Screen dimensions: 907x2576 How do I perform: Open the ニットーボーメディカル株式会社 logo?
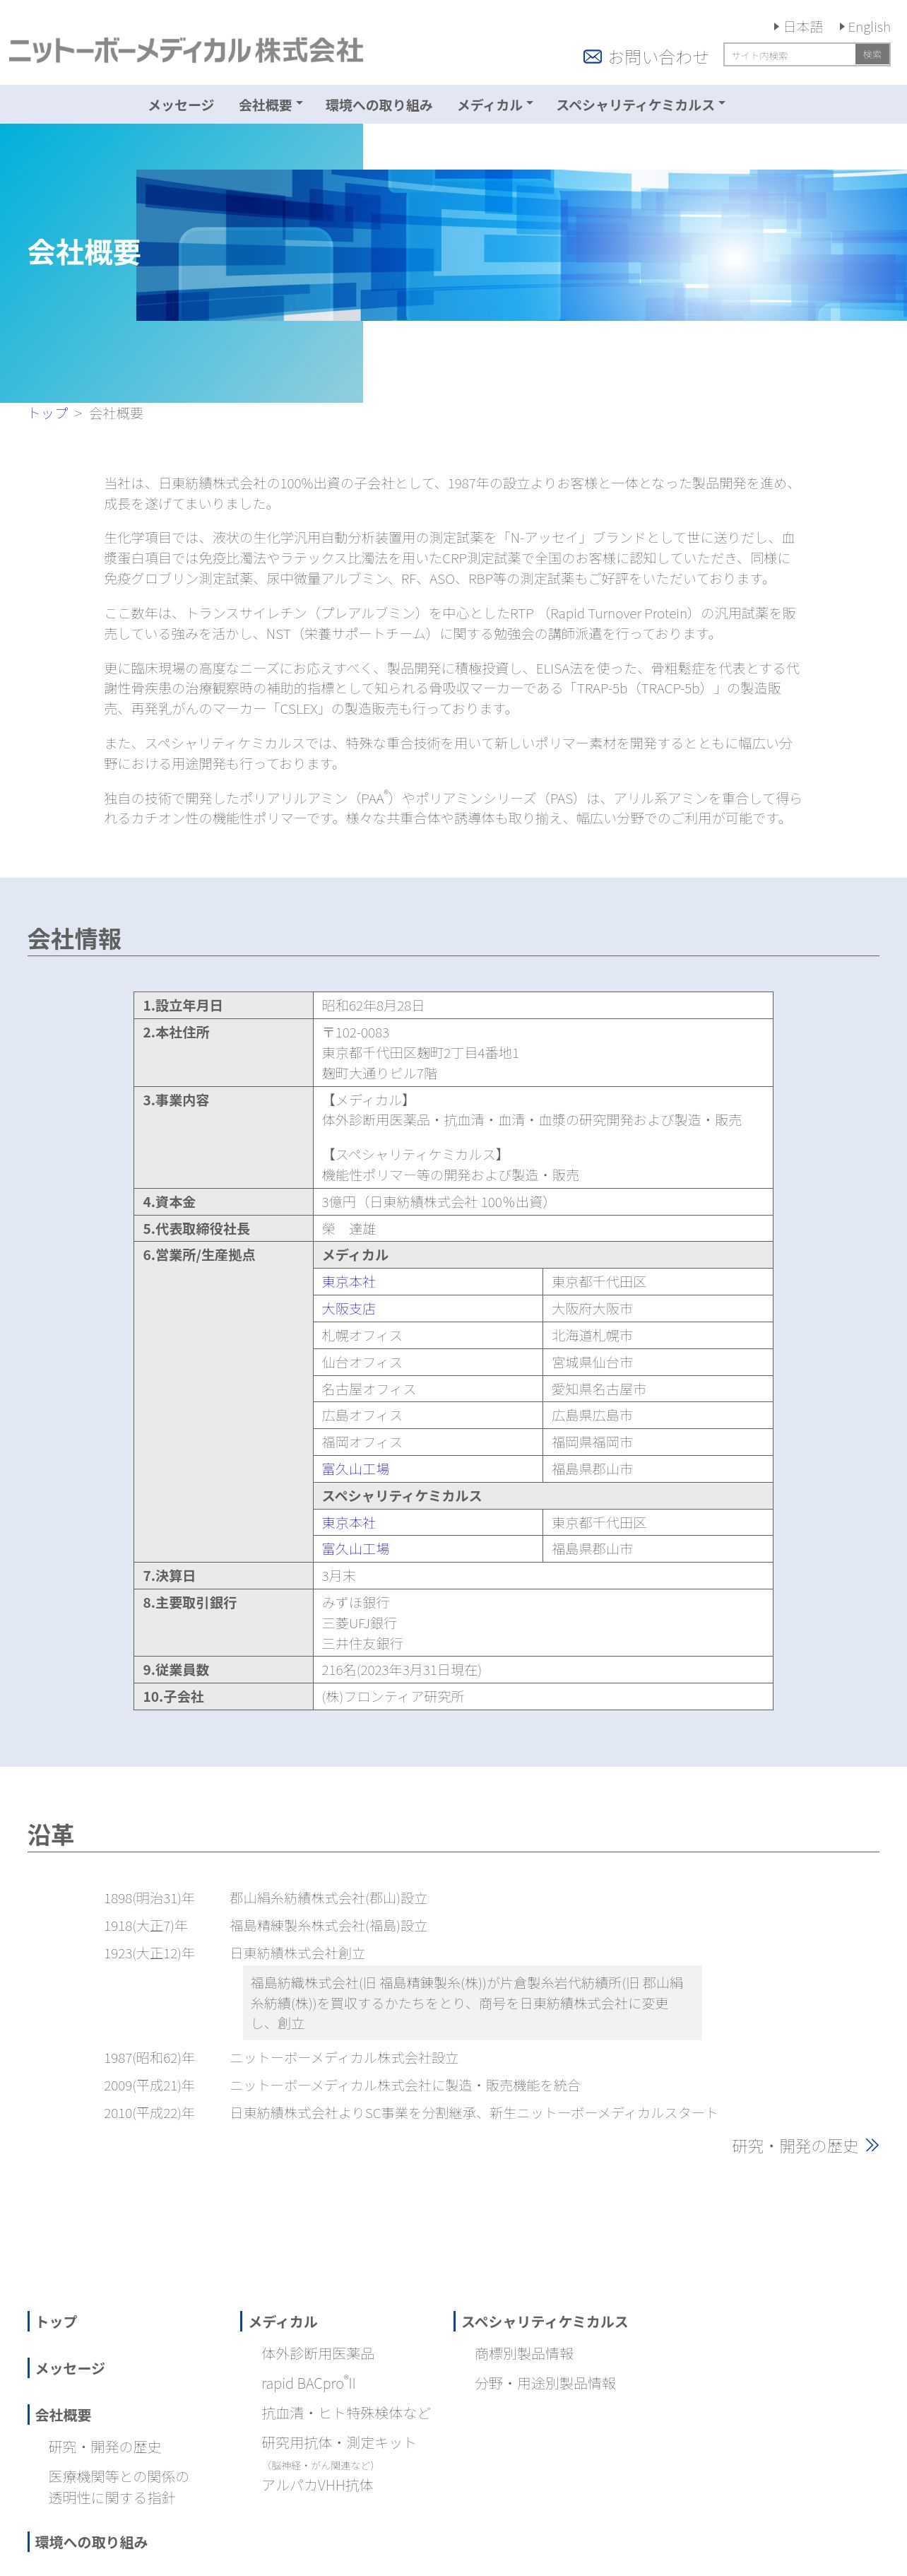click(x=186, y=50)
